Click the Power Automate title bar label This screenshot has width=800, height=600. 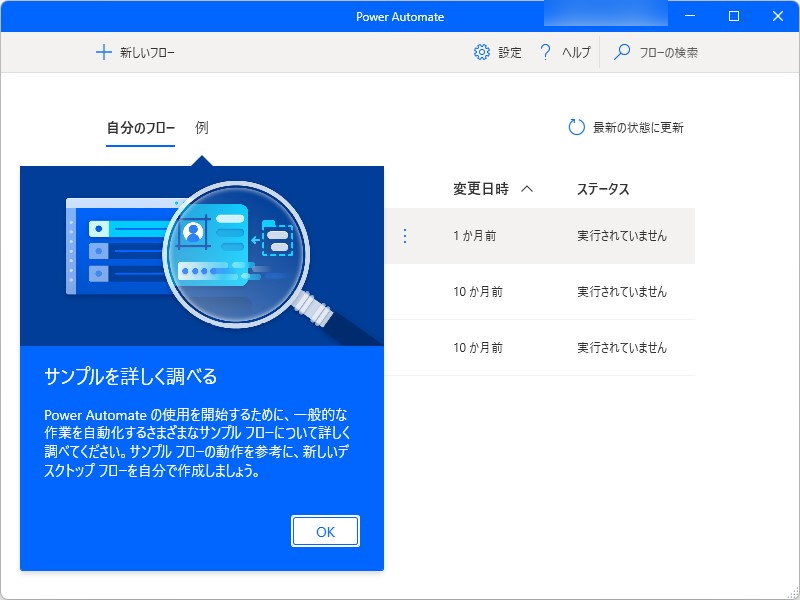pos(400,16)
